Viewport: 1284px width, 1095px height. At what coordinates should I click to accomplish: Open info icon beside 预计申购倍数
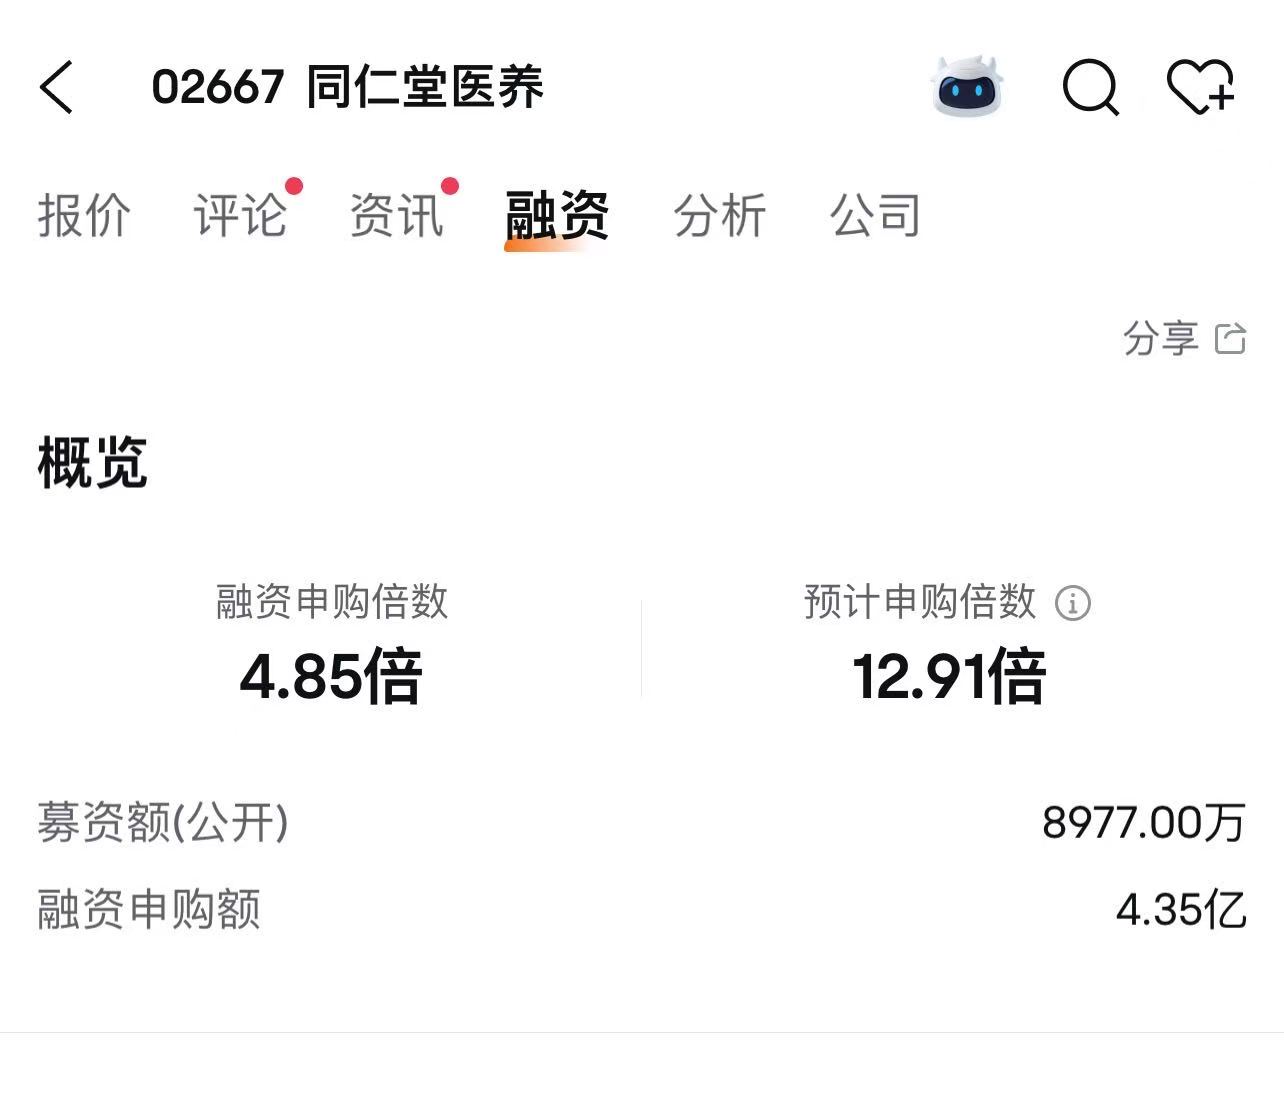[x=1073, y=603]
